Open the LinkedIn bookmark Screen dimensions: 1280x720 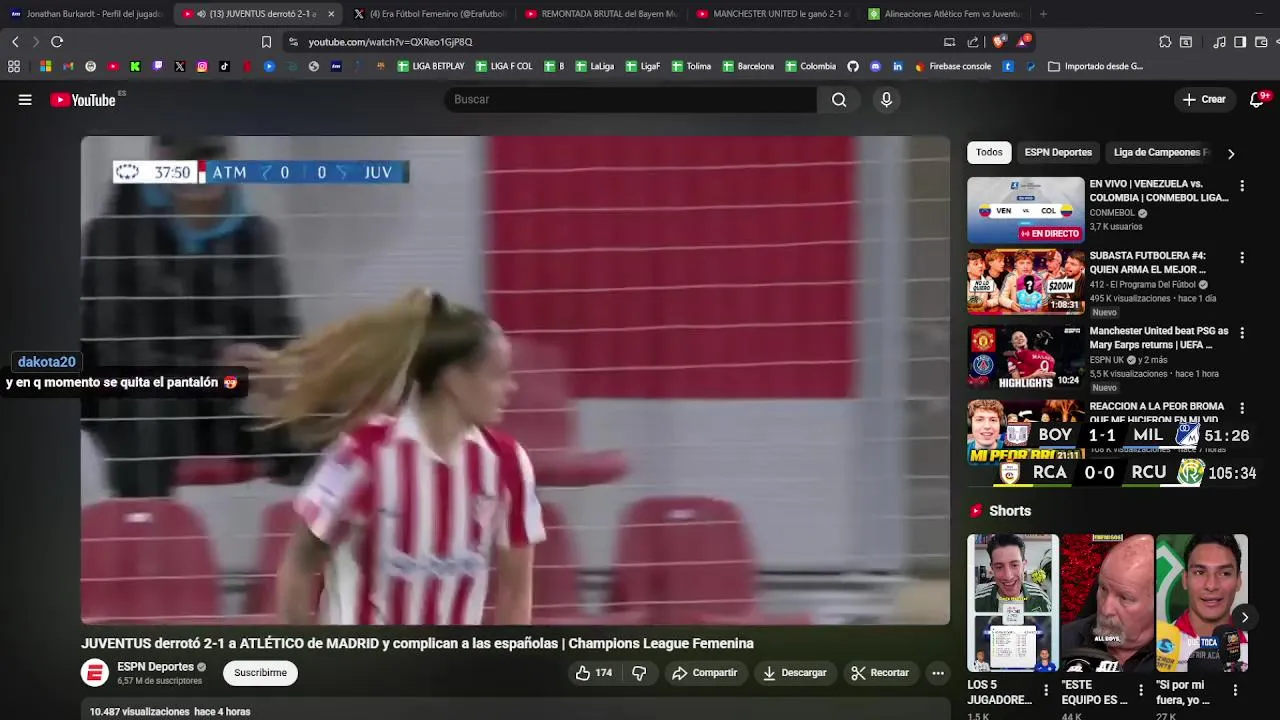click(x=897, y=67)
